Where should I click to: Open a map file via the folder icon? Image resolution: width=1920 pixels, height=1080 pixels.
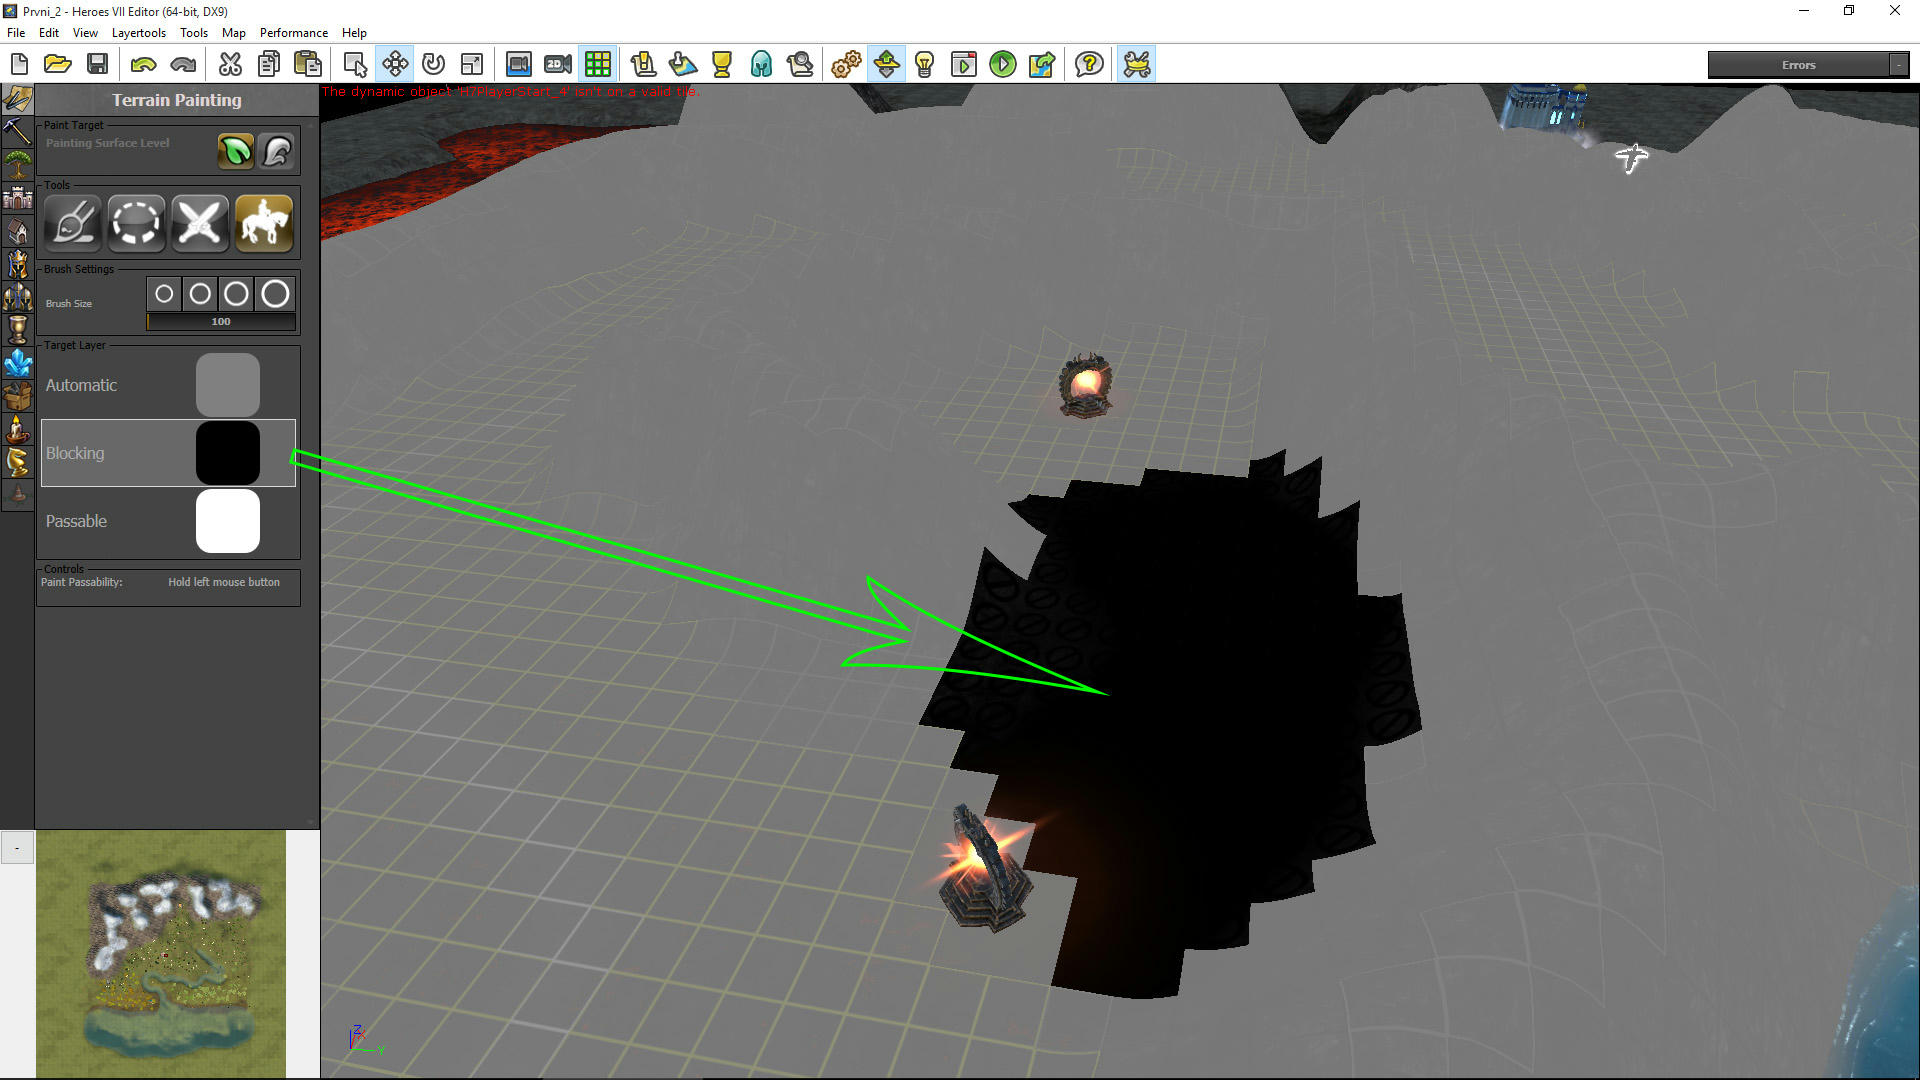pos(58,65)
